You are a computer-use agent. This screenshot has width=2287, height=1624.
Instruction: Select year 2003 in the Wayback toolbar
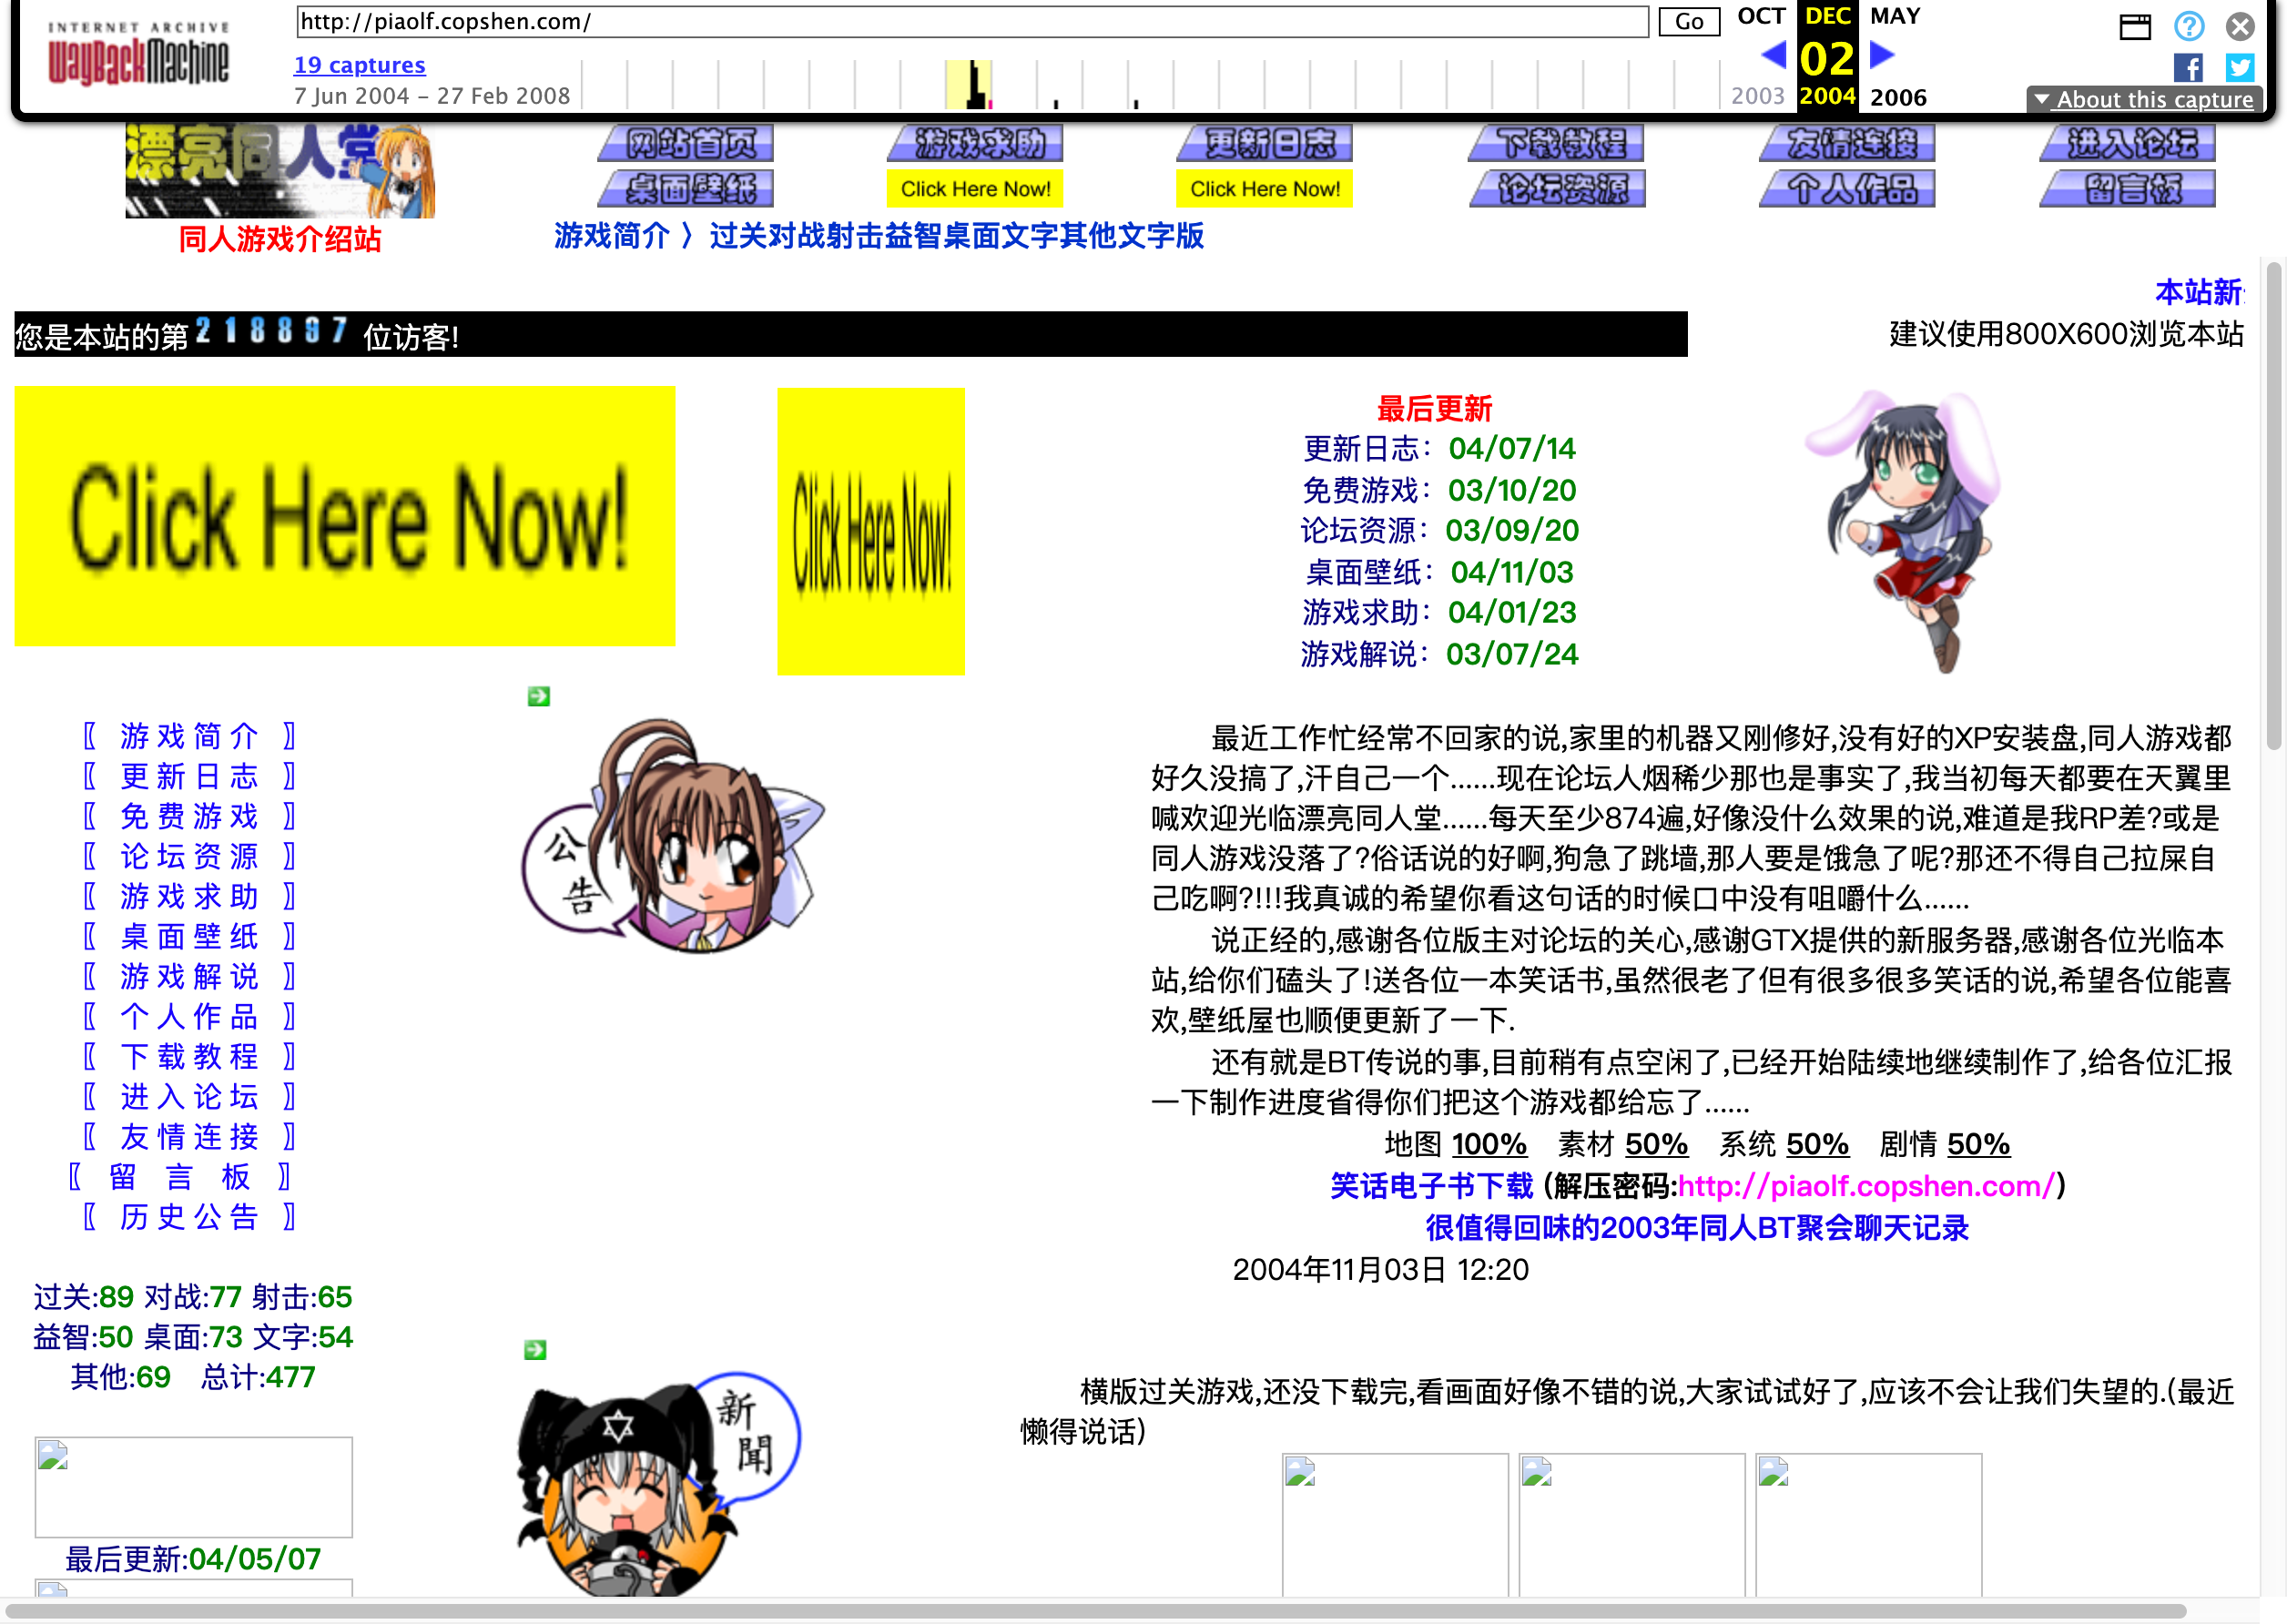click(x=1758, y=96)
